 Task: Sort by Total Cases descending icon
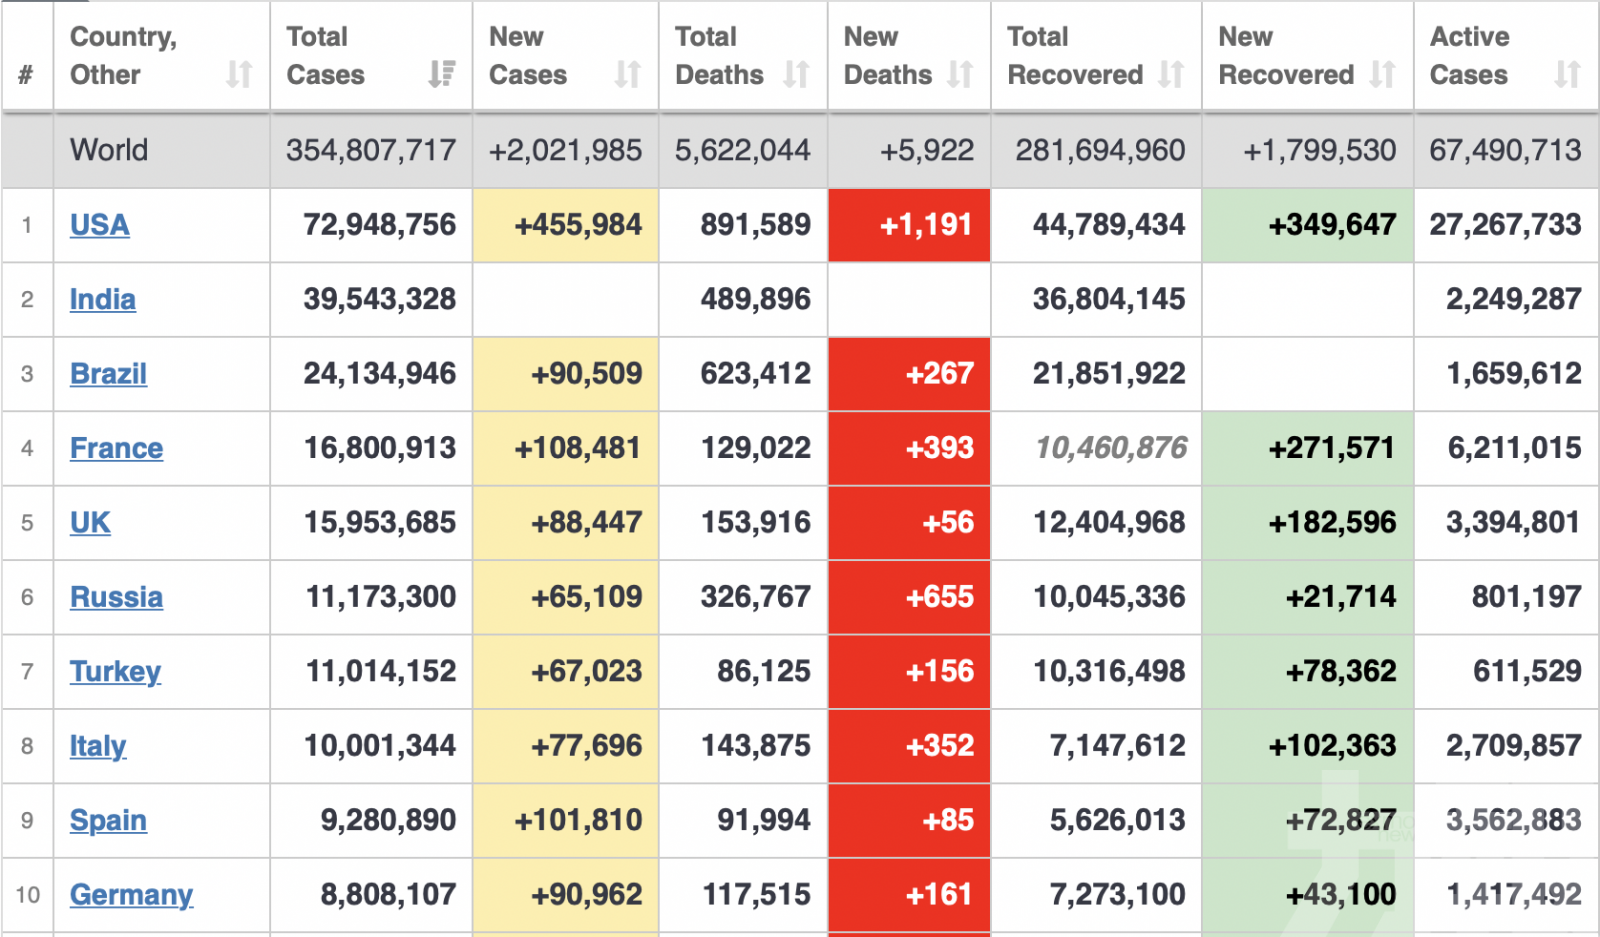(441, 74)
